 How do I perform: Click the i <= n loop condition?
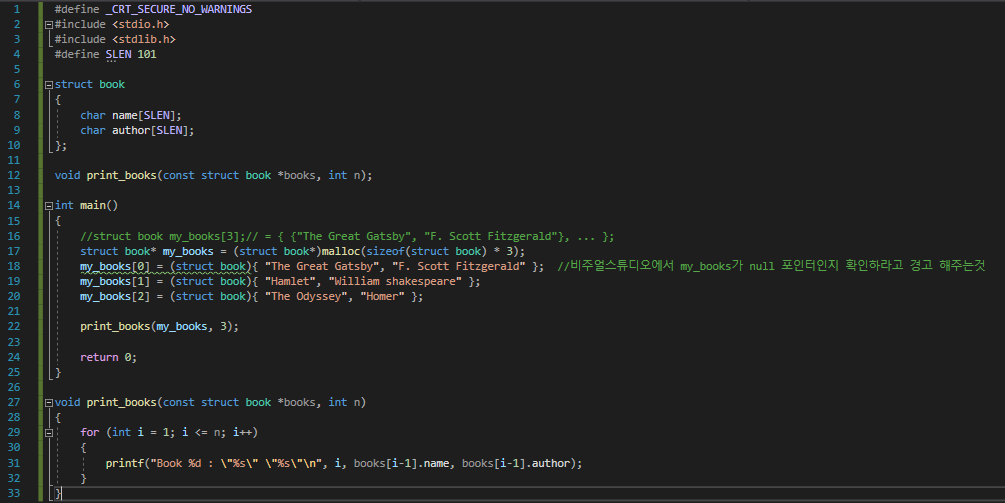[x=203, y=433]
